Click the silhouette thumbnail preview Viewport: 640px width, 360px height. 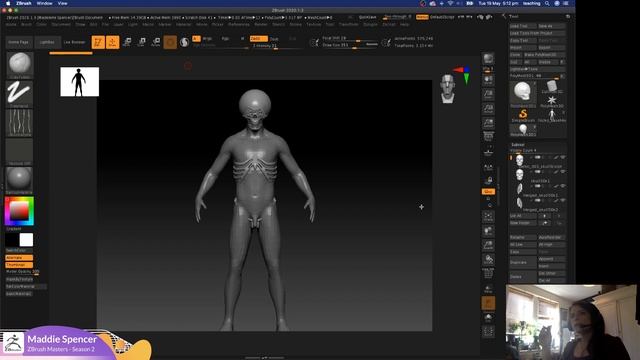[80, 82]
